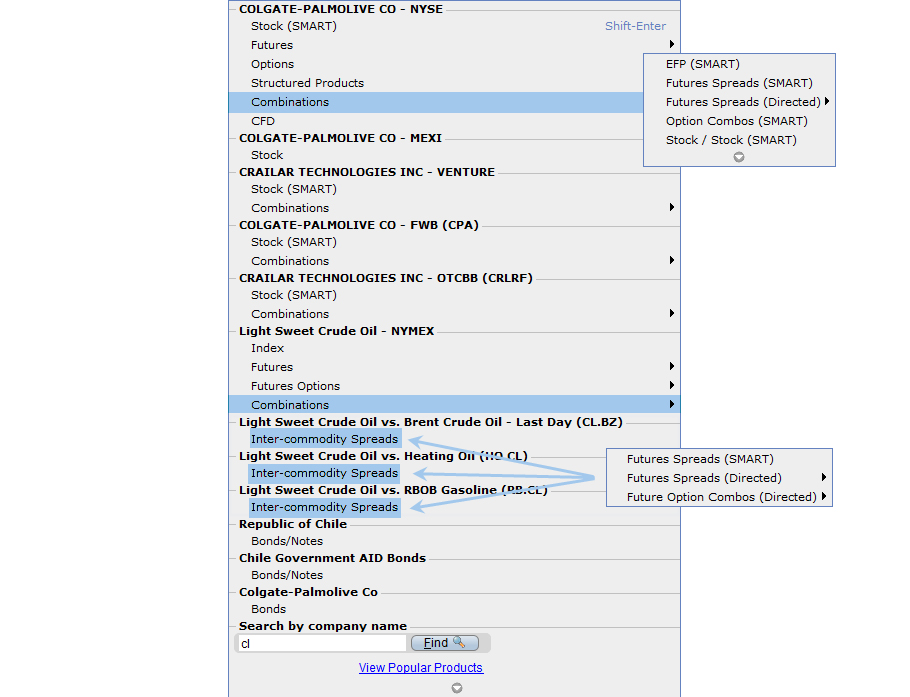Expand highlighted Combinations arrow under Light Sweet Crude Oil
The width and height of the screenshot is (910, 697).
tap(671, 404)
